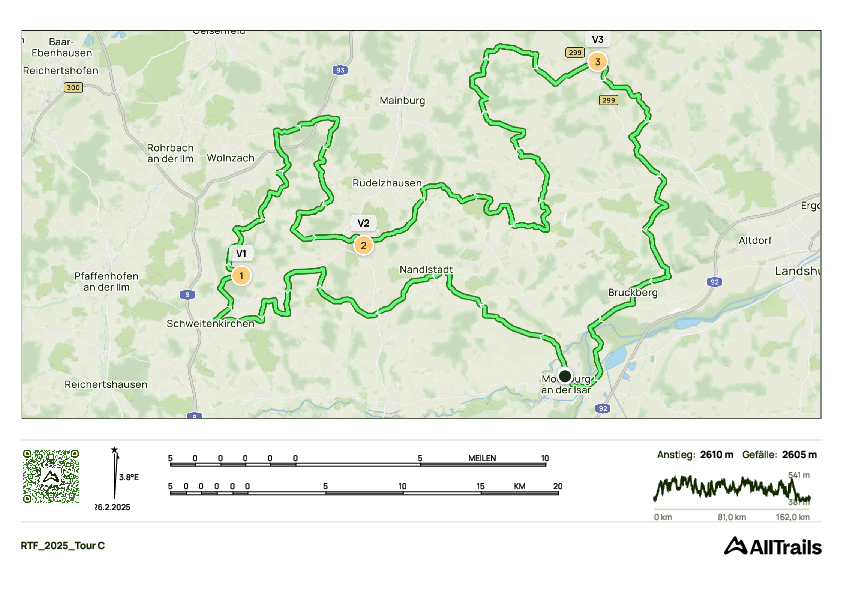Screen dimensions: 843x596
Task: Click waypoint marker 2 on the route
Action: [x=363, y=246]
